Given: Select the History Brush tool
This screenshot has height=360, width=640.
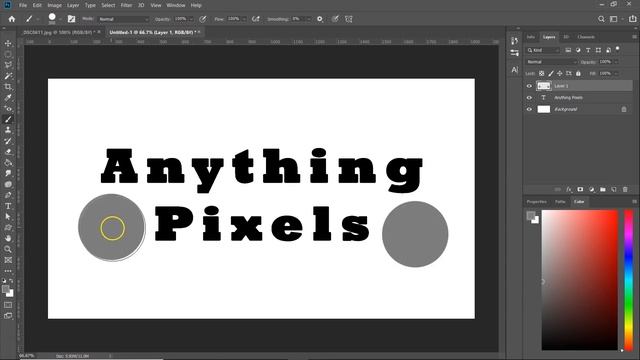Looking at the screenshot, I should point(8,141).
